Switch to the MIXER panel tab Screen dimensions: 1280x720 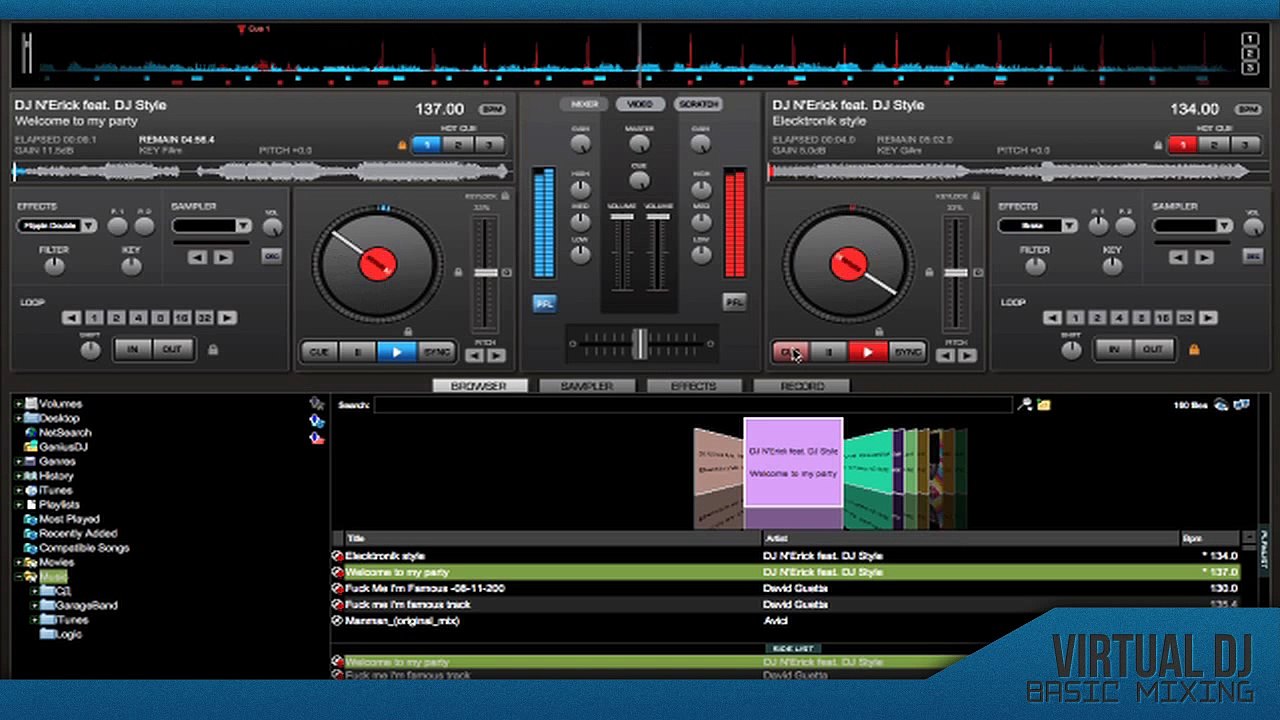[x=585, y=104]
